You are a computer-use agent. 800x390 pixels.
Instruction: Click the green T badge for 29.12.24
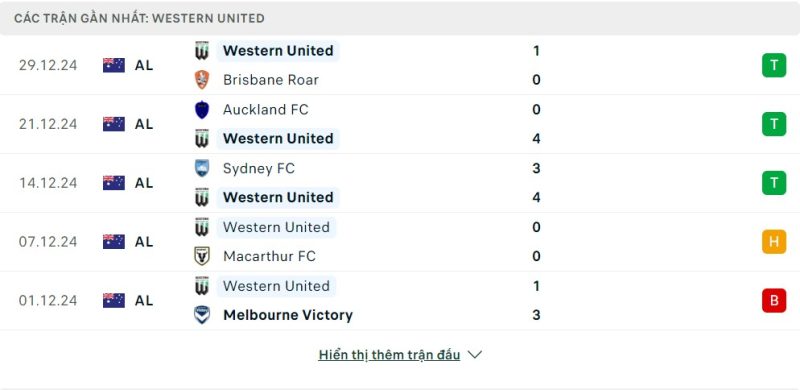pyautogui.click(x=774, y=65)
